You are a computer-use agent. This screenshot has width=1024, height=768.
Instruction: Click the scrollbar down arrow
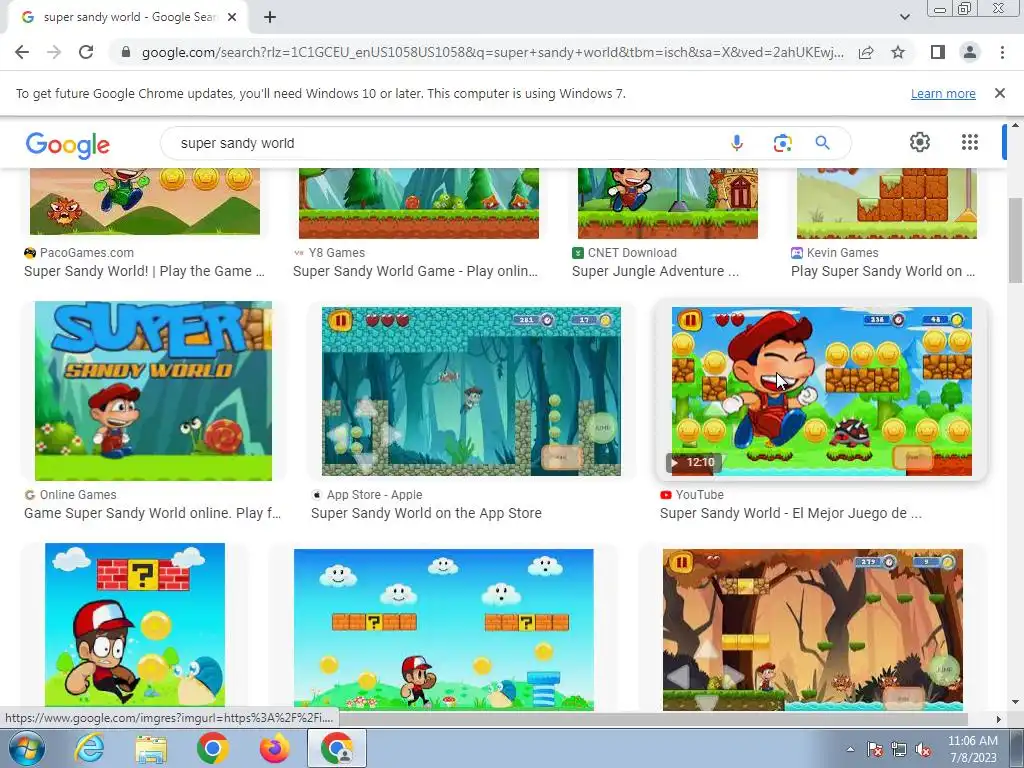(x=1015, y=703)
